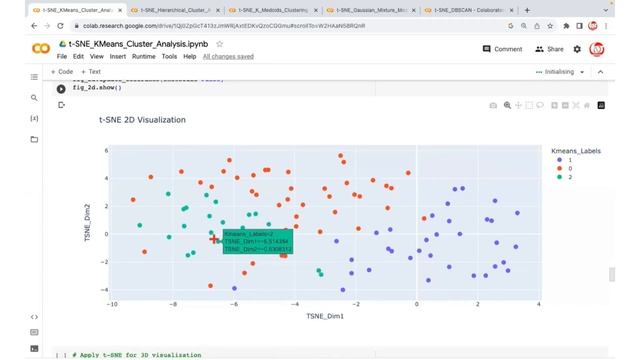Select the Plotly Zoom tool
Image resolution: width=640 pixels, height=360 pixels.
click(507, 105)
